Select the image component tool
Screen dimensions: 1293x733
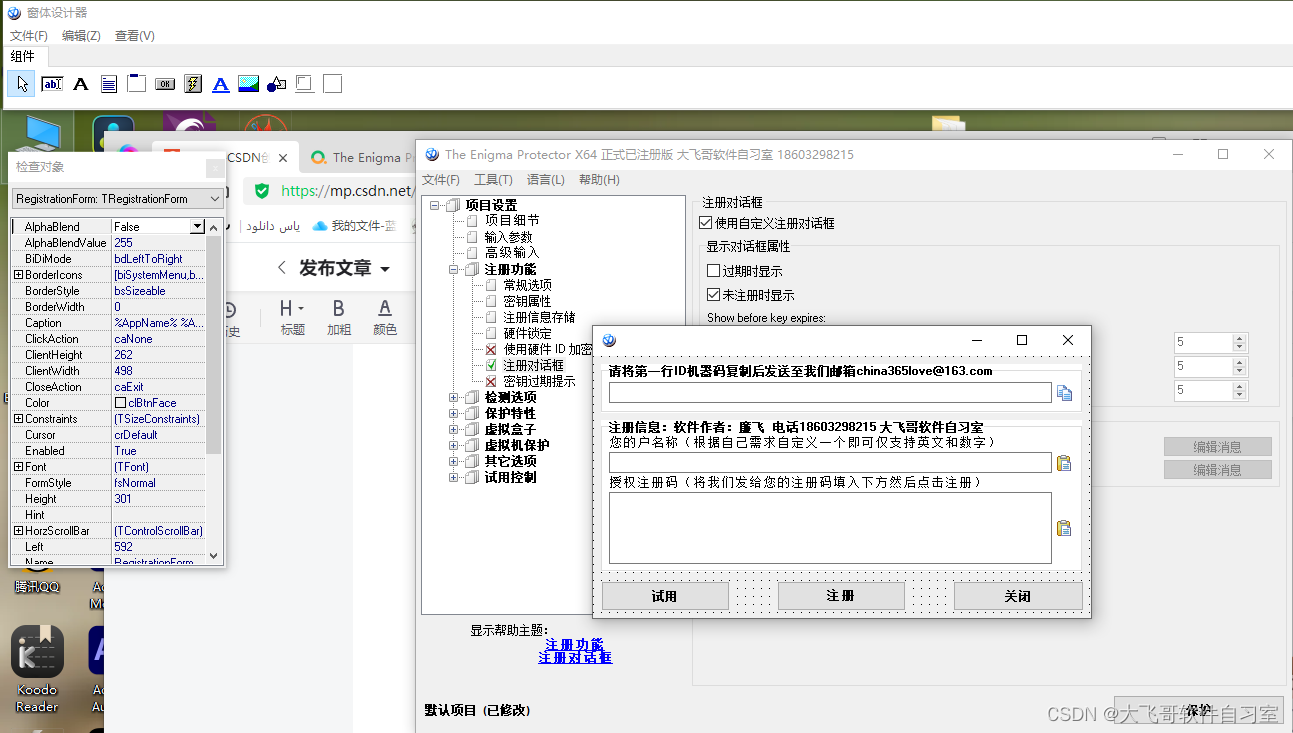(x=248, y=83)
